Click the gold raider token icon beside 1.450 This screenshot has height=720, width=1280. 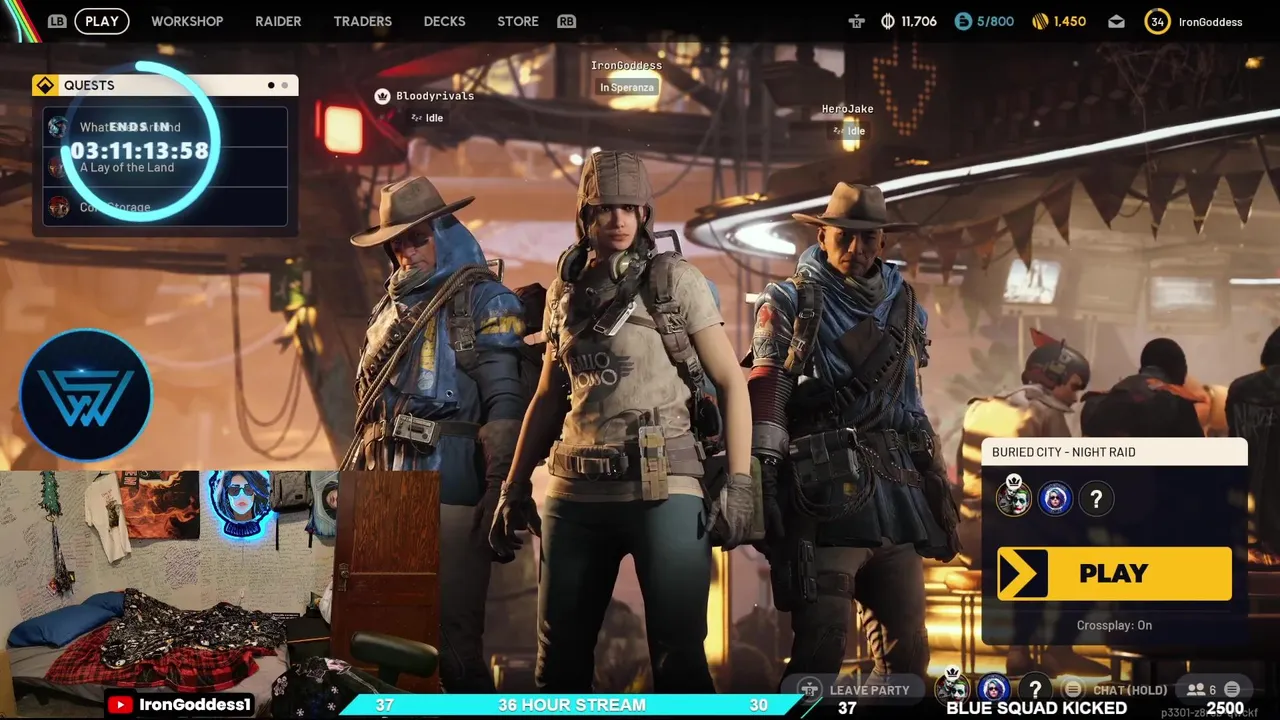click(1040, 21)
